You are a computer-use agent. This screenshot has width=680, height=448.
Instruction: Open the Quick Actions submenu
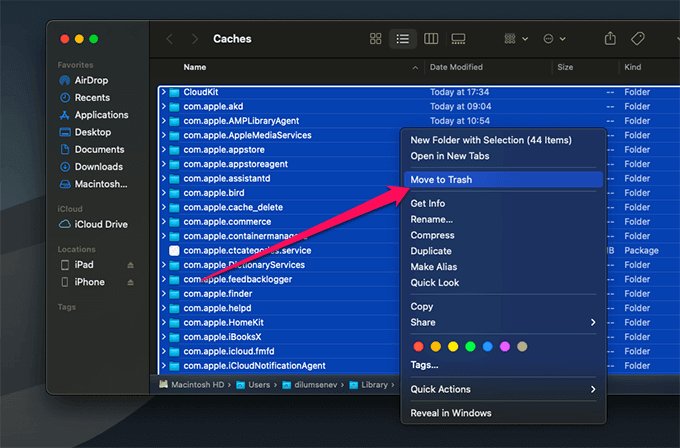pos(503,389)
